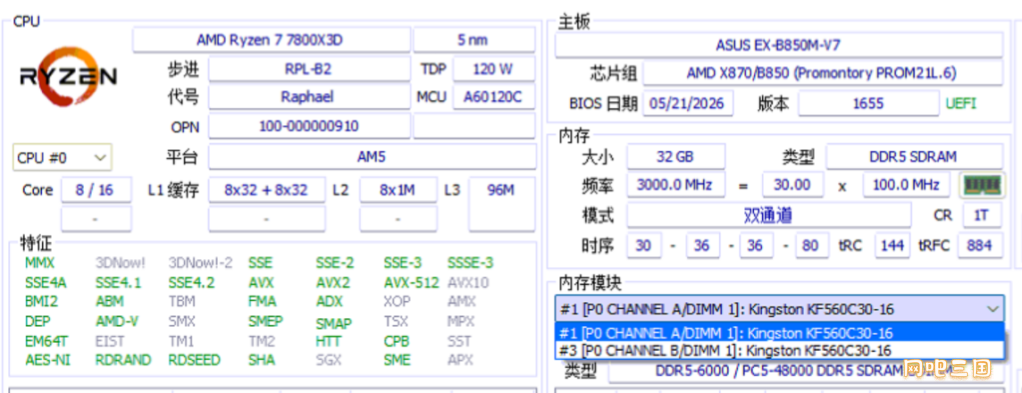Click the L2 cache value 8x1M
Image resolution: width=1022 pixels, height=393 pixels.
pyautogui.click(x=398, y=190)
